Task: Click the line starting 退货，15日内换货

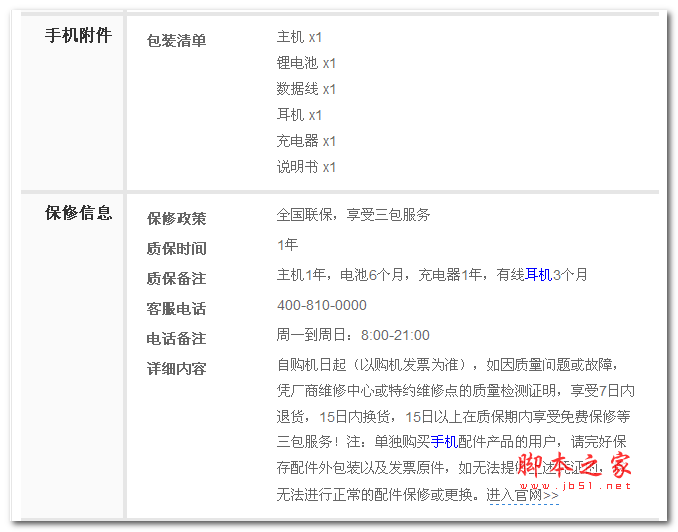Action: (454, 417)
